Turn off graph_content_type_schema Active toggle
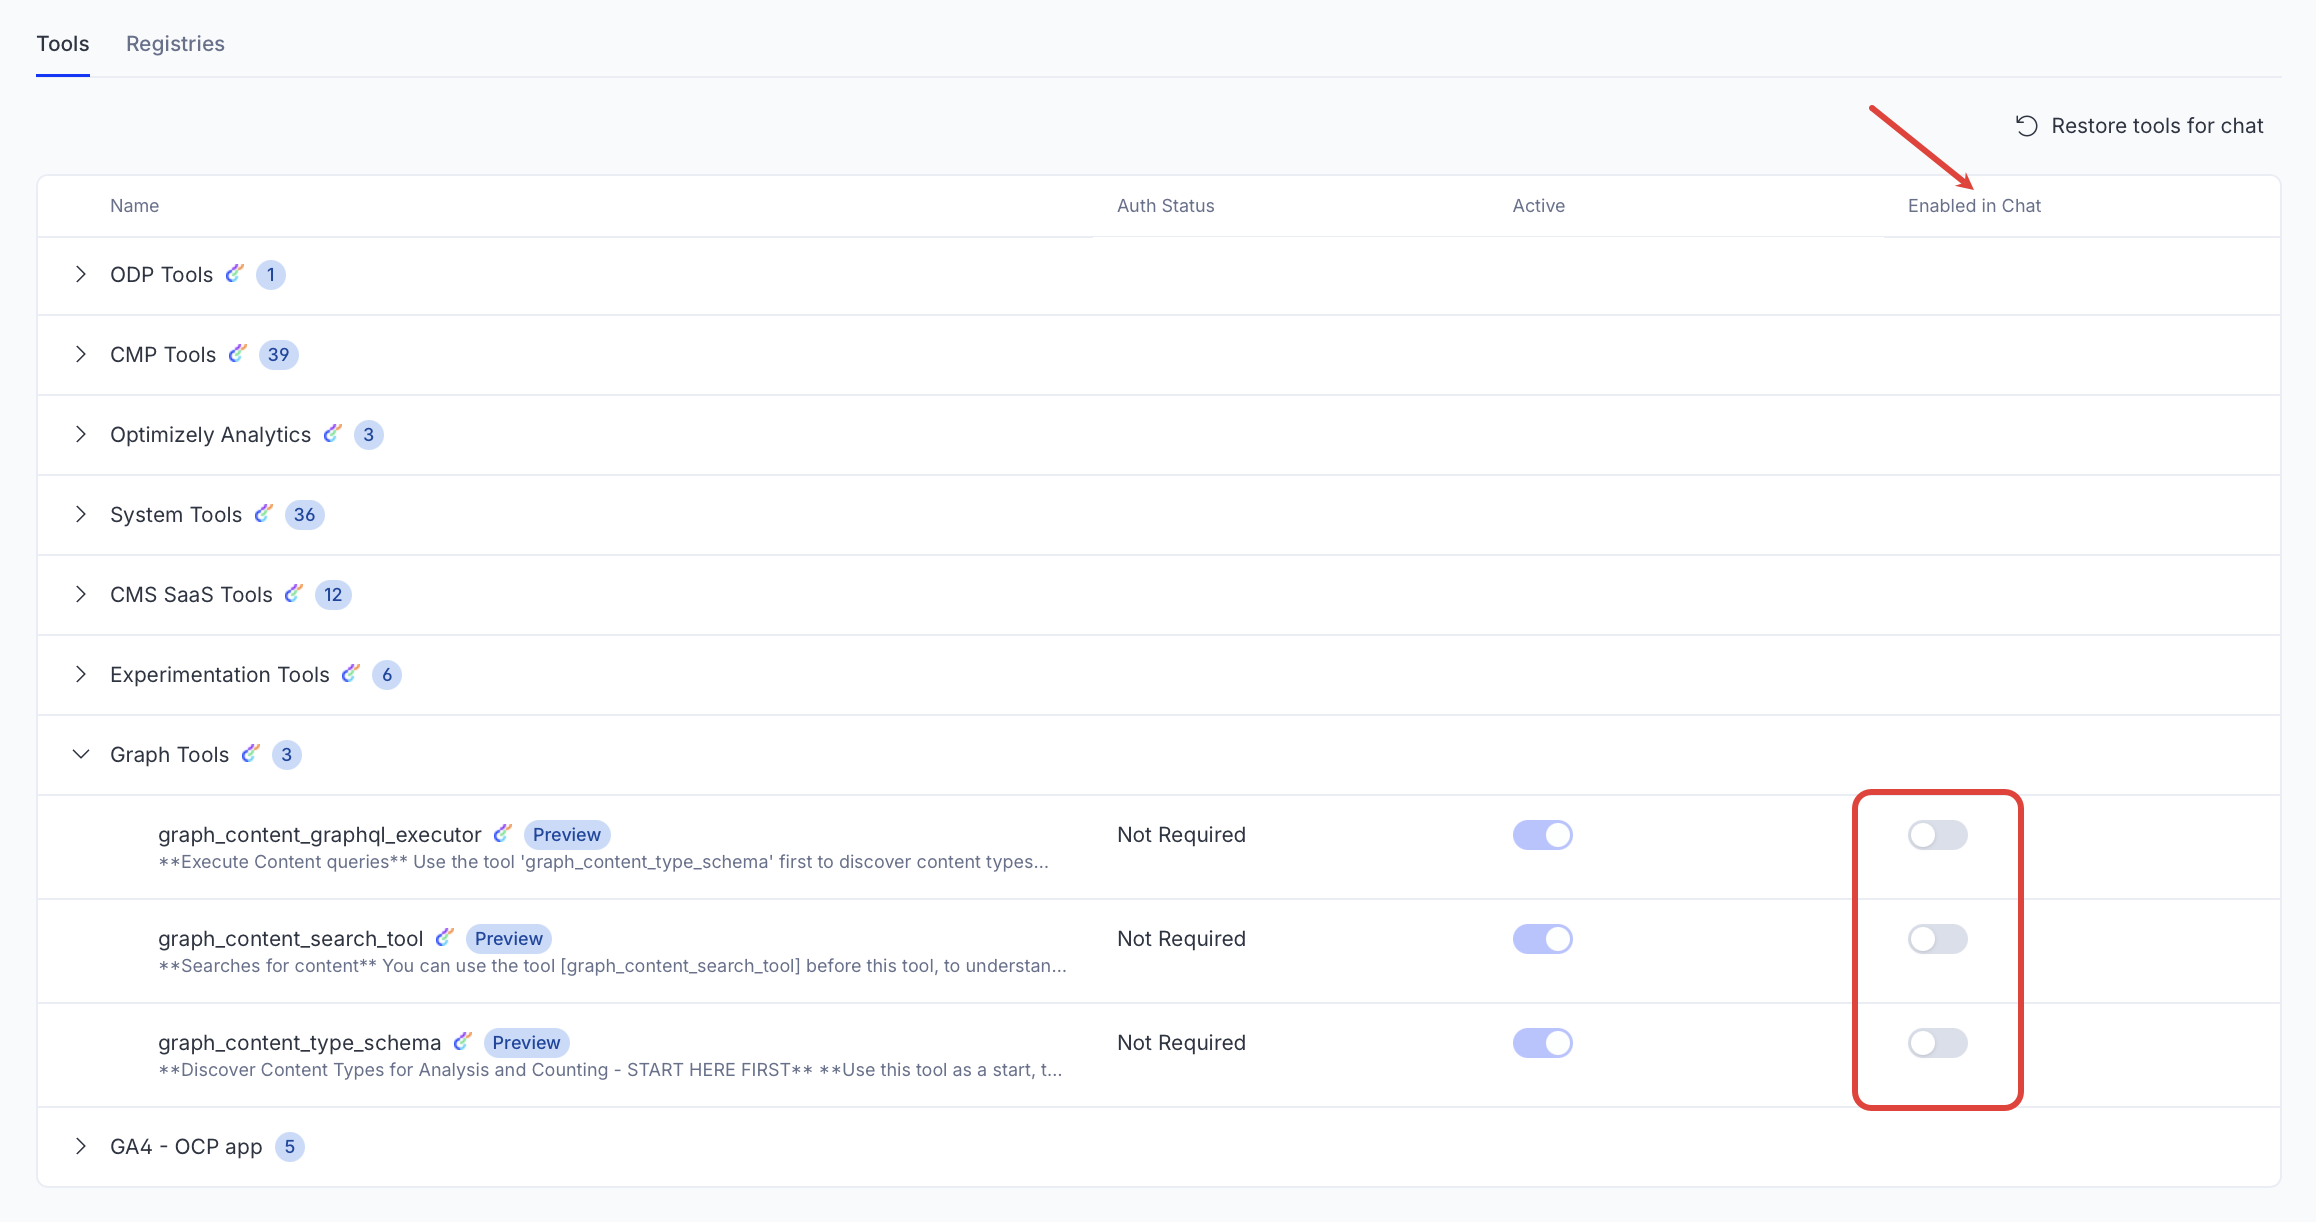Image resolution: width=2316 pixels, height=1222 pixels. pos(1542,1042)
